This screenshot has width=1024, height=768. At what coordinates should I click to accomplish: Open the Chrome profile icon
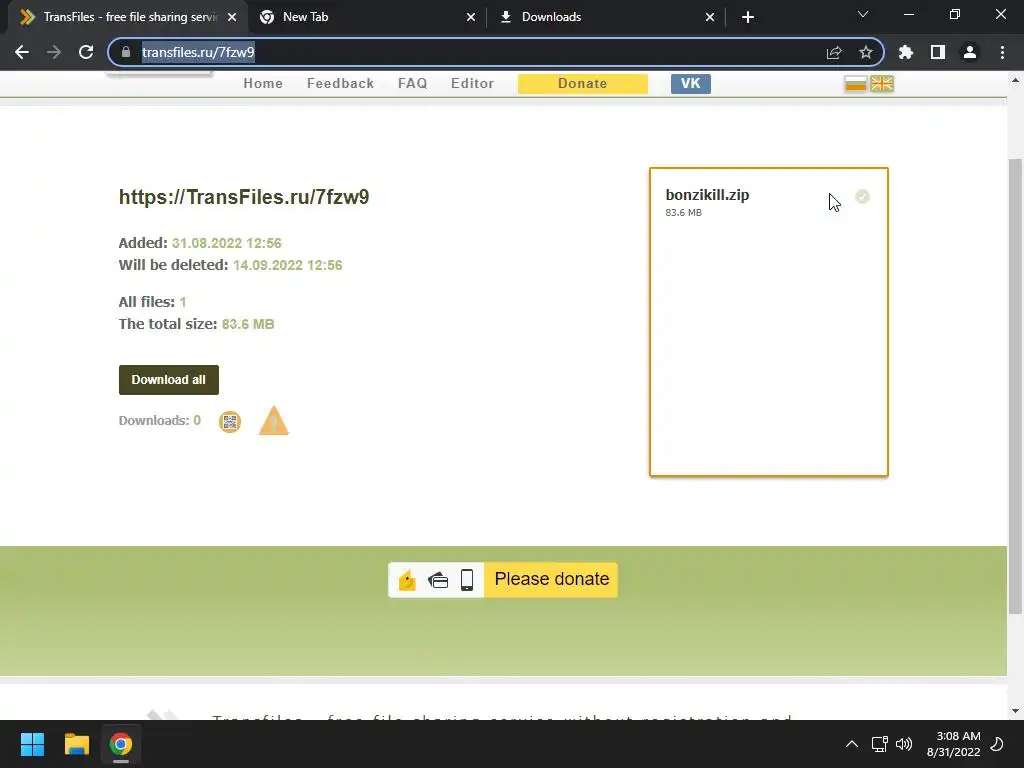coord(970,52)
